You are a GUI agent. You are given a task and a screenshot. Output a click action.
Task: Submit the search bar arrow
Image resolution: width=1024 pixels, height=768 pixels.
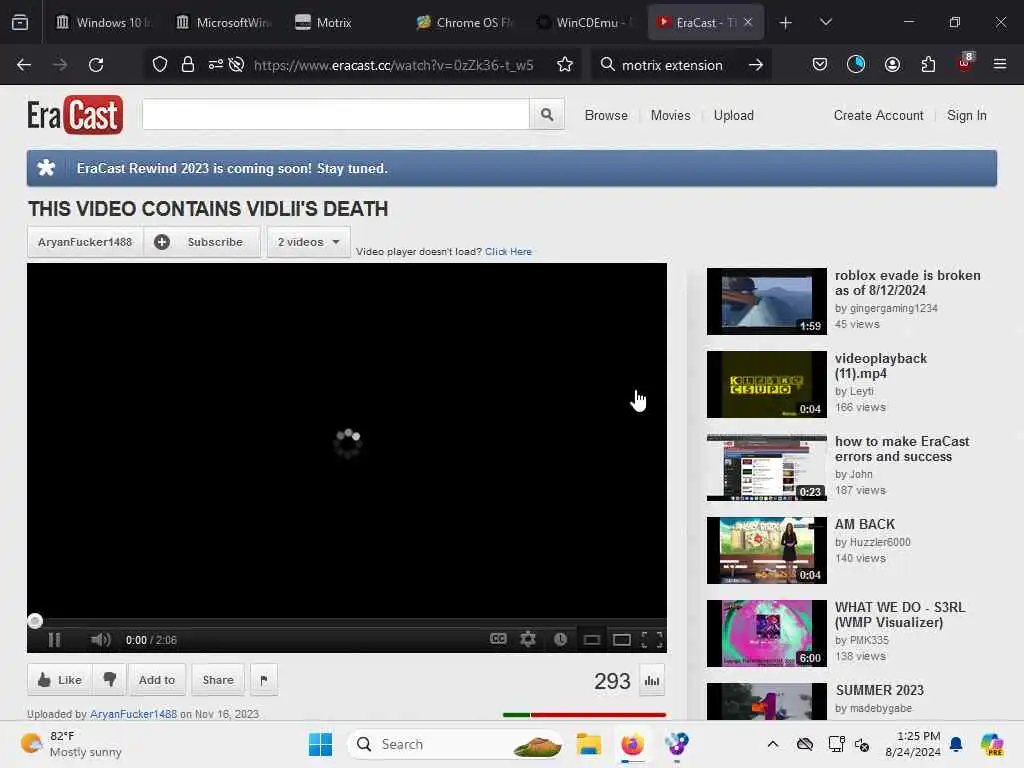coord(756,65)
